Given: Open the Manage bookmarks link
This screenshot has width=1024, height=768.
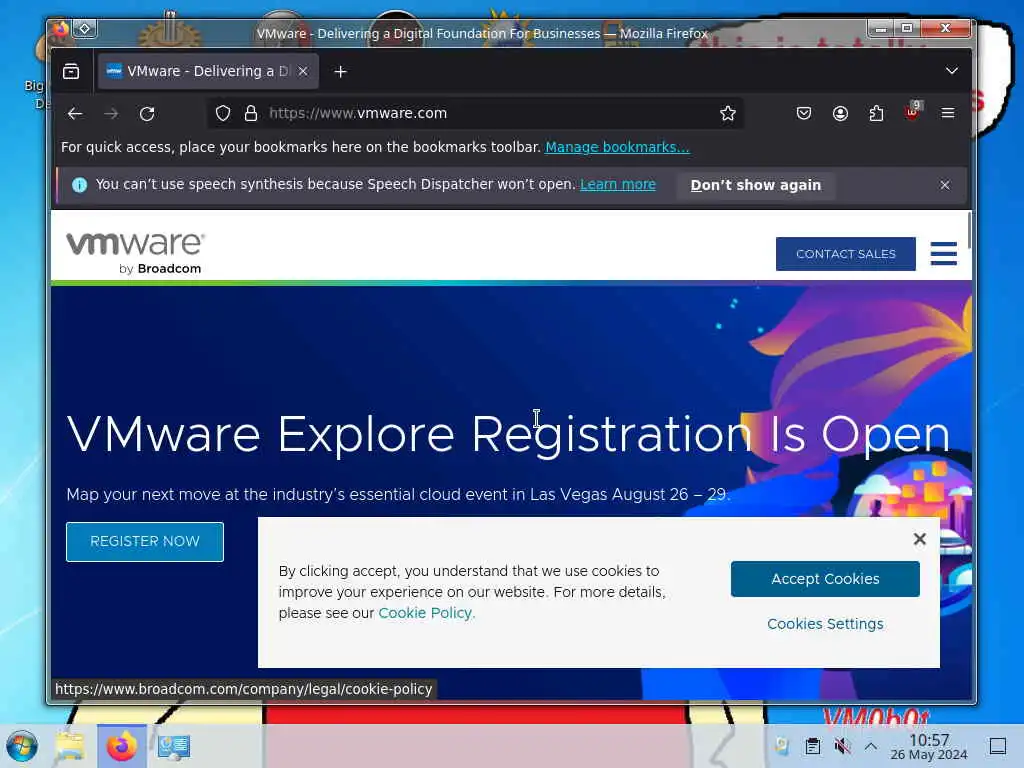Looking at the screenshot, I should 617,148.
